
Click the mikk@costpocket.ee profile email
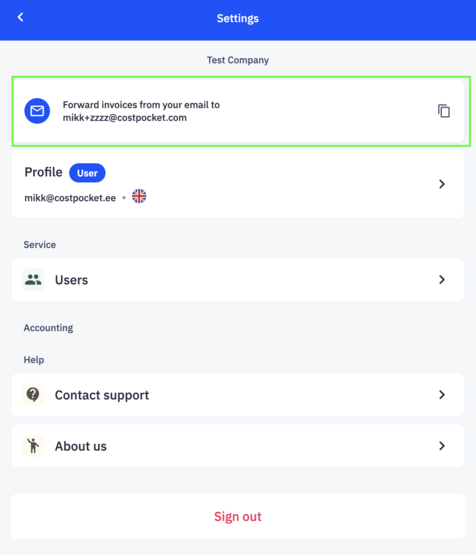point(70,198)
